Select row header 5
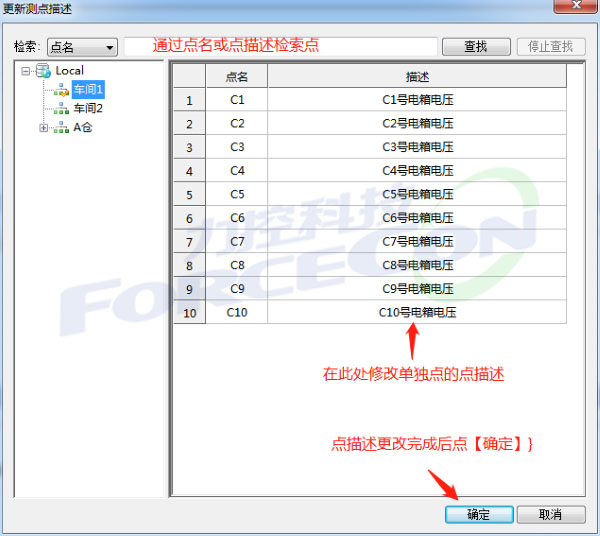This screenshot has width=600, height=536. [189, 194]
